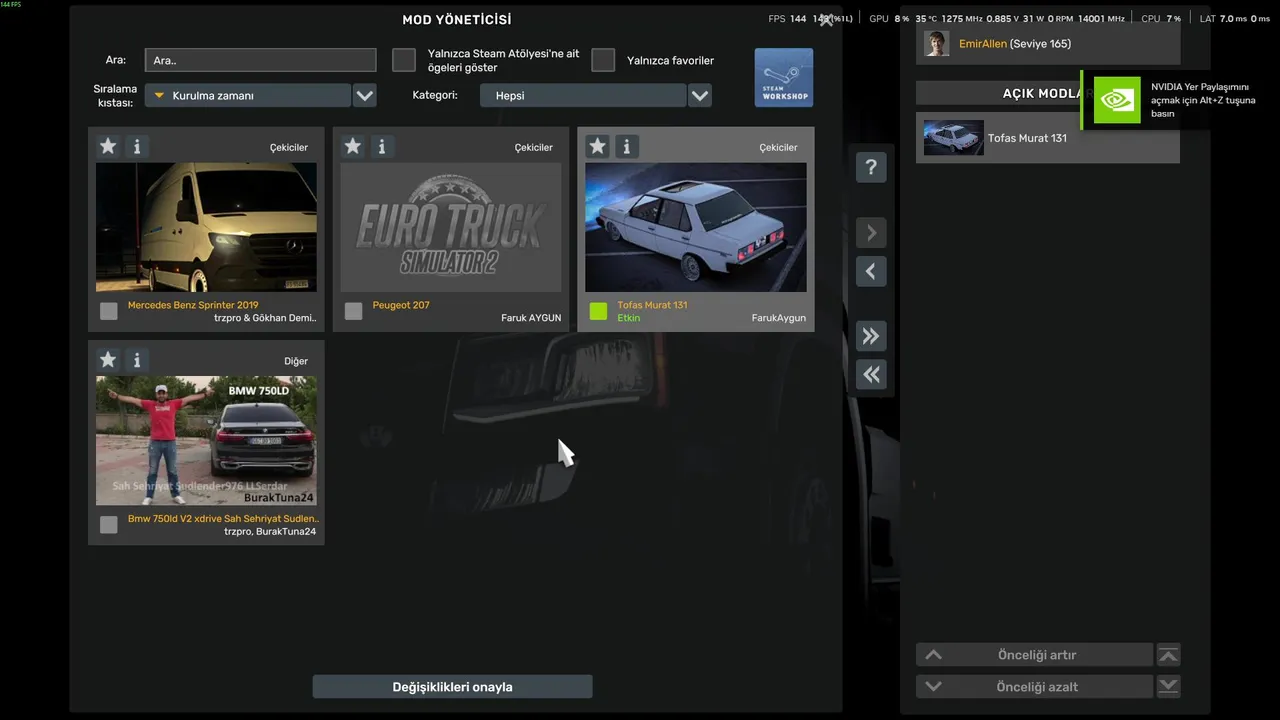Select Tofas Murat 131 in active mods list
Viewport: 1280px width, 720px height.
(x=1048, y=138)
